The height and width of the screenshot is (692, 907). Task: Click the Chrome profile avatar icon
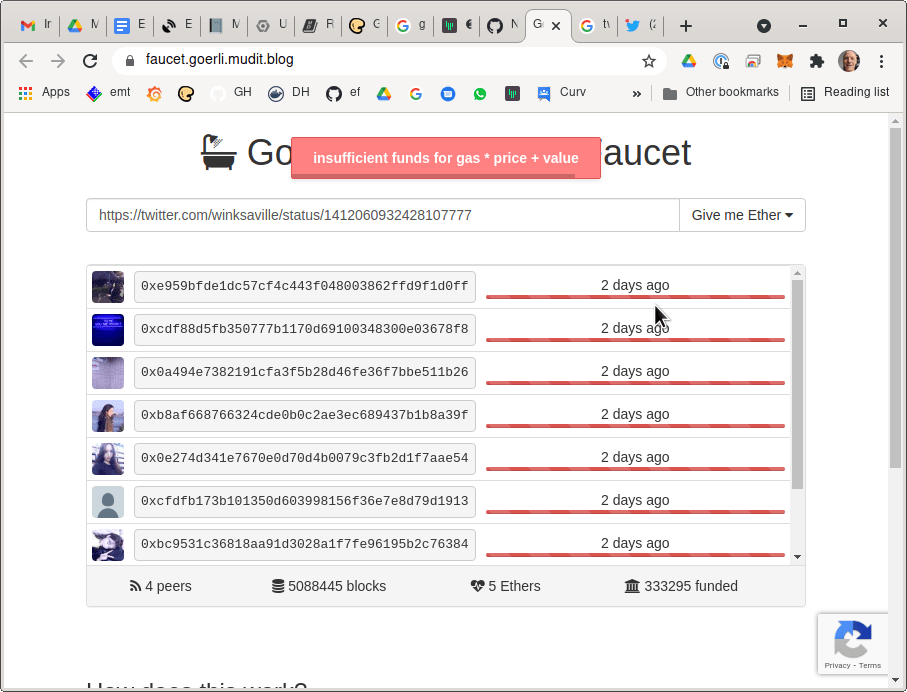pos(848,62)
